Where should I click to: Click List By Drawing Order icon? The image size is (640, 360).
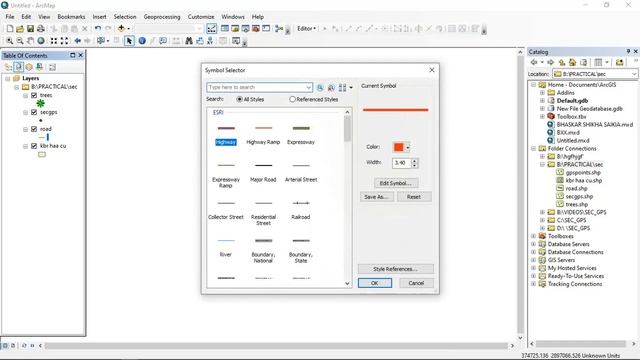(8, 67)
